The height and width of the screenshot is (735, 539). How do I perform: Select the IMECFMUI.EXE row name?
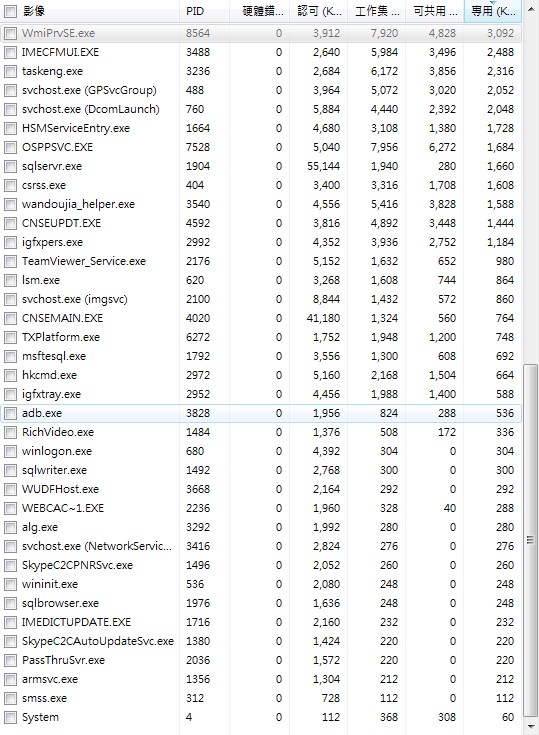point(60,52)
